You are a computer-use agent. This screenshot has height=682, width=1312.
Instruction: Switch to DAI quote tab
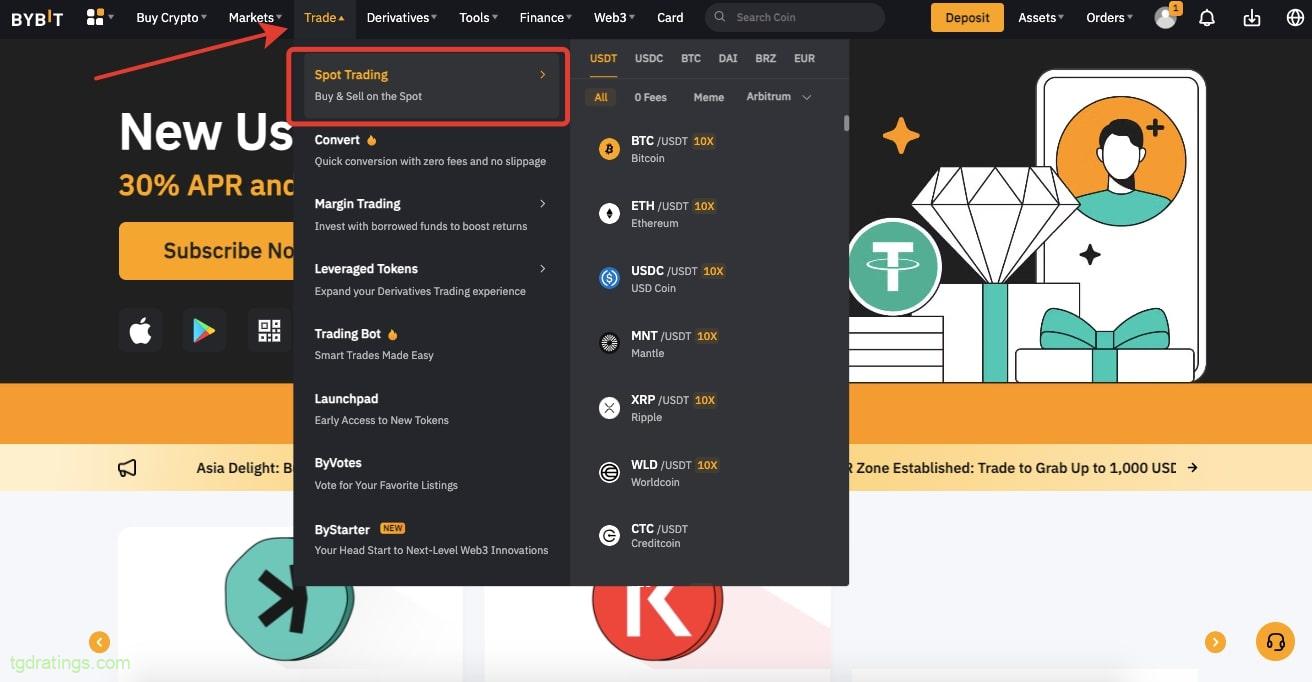point(728,58)
